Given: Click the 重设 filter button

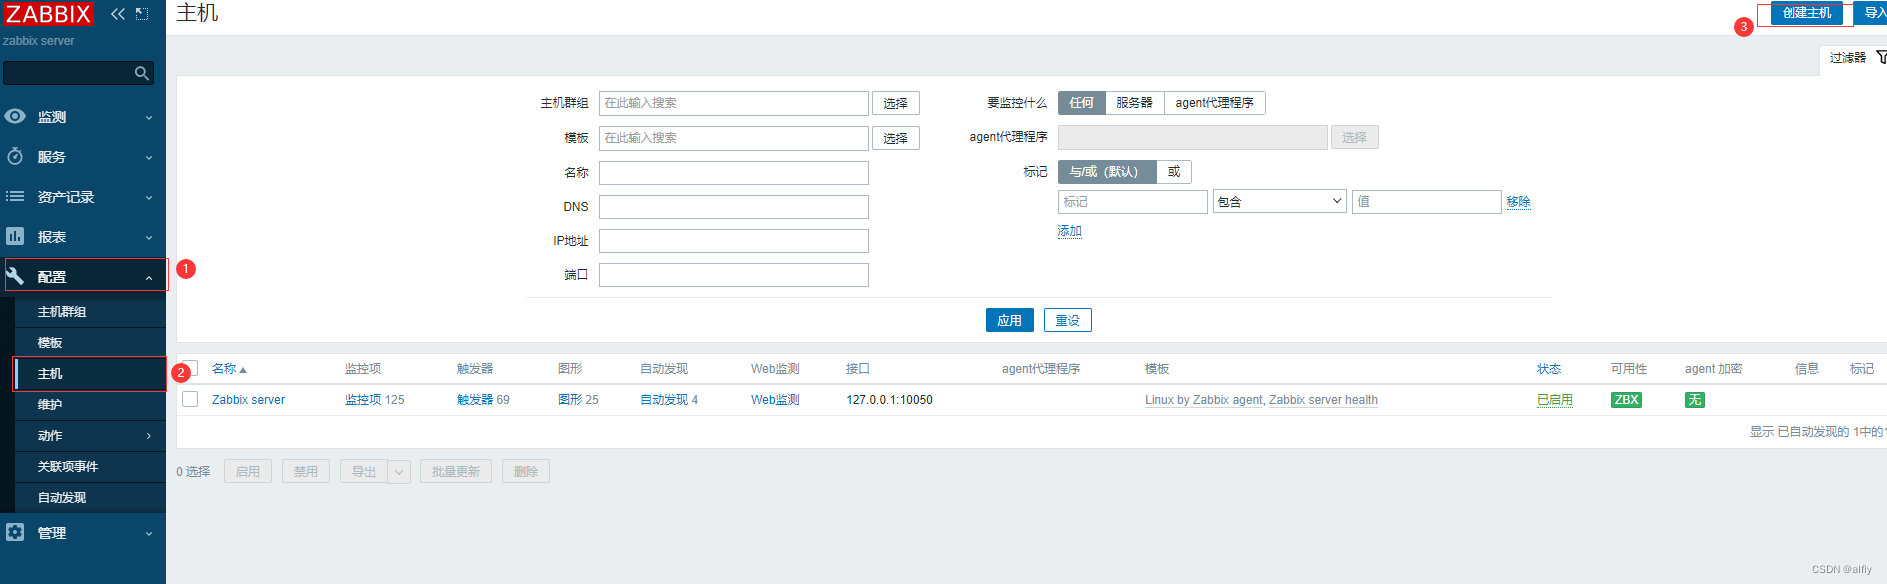Looking at the screenshot, I should (x=1068, y=320).
